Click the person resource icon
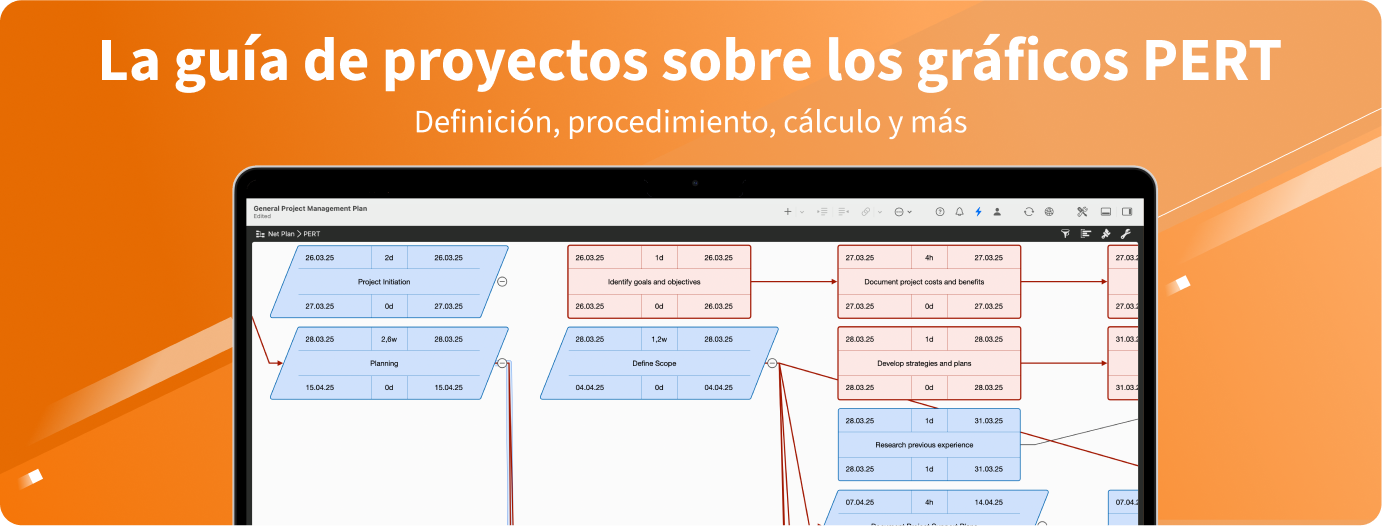The height and width of the screenshot is (526, 1382). 997,212
